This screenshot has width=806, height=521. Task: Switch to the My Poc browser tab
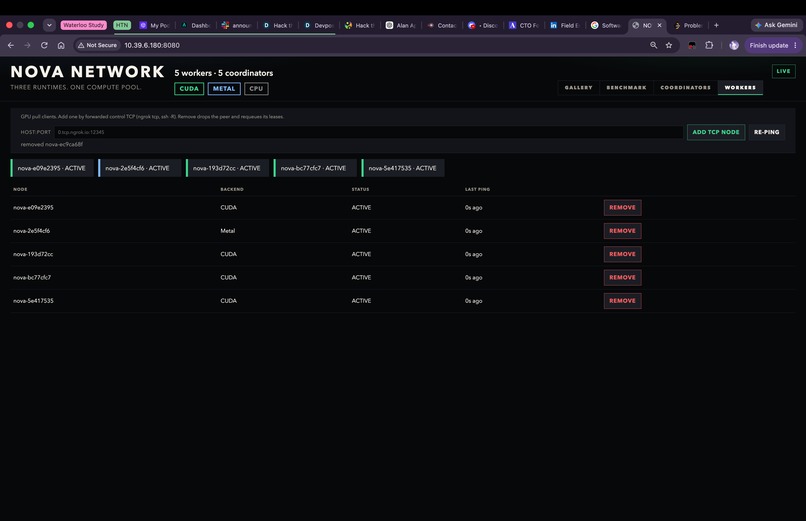point(154,25)
